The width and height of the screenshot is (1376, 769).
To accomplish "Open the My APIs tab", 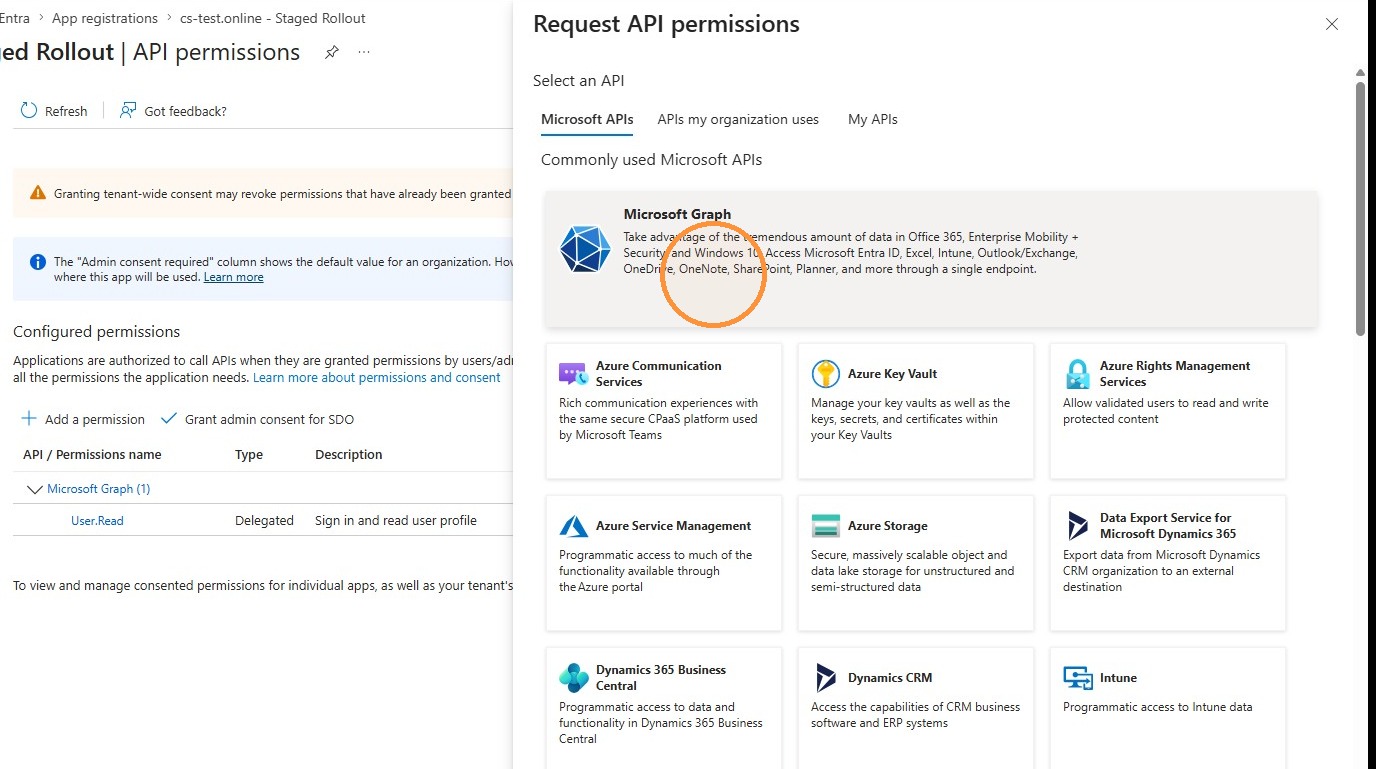I will 873,119.
